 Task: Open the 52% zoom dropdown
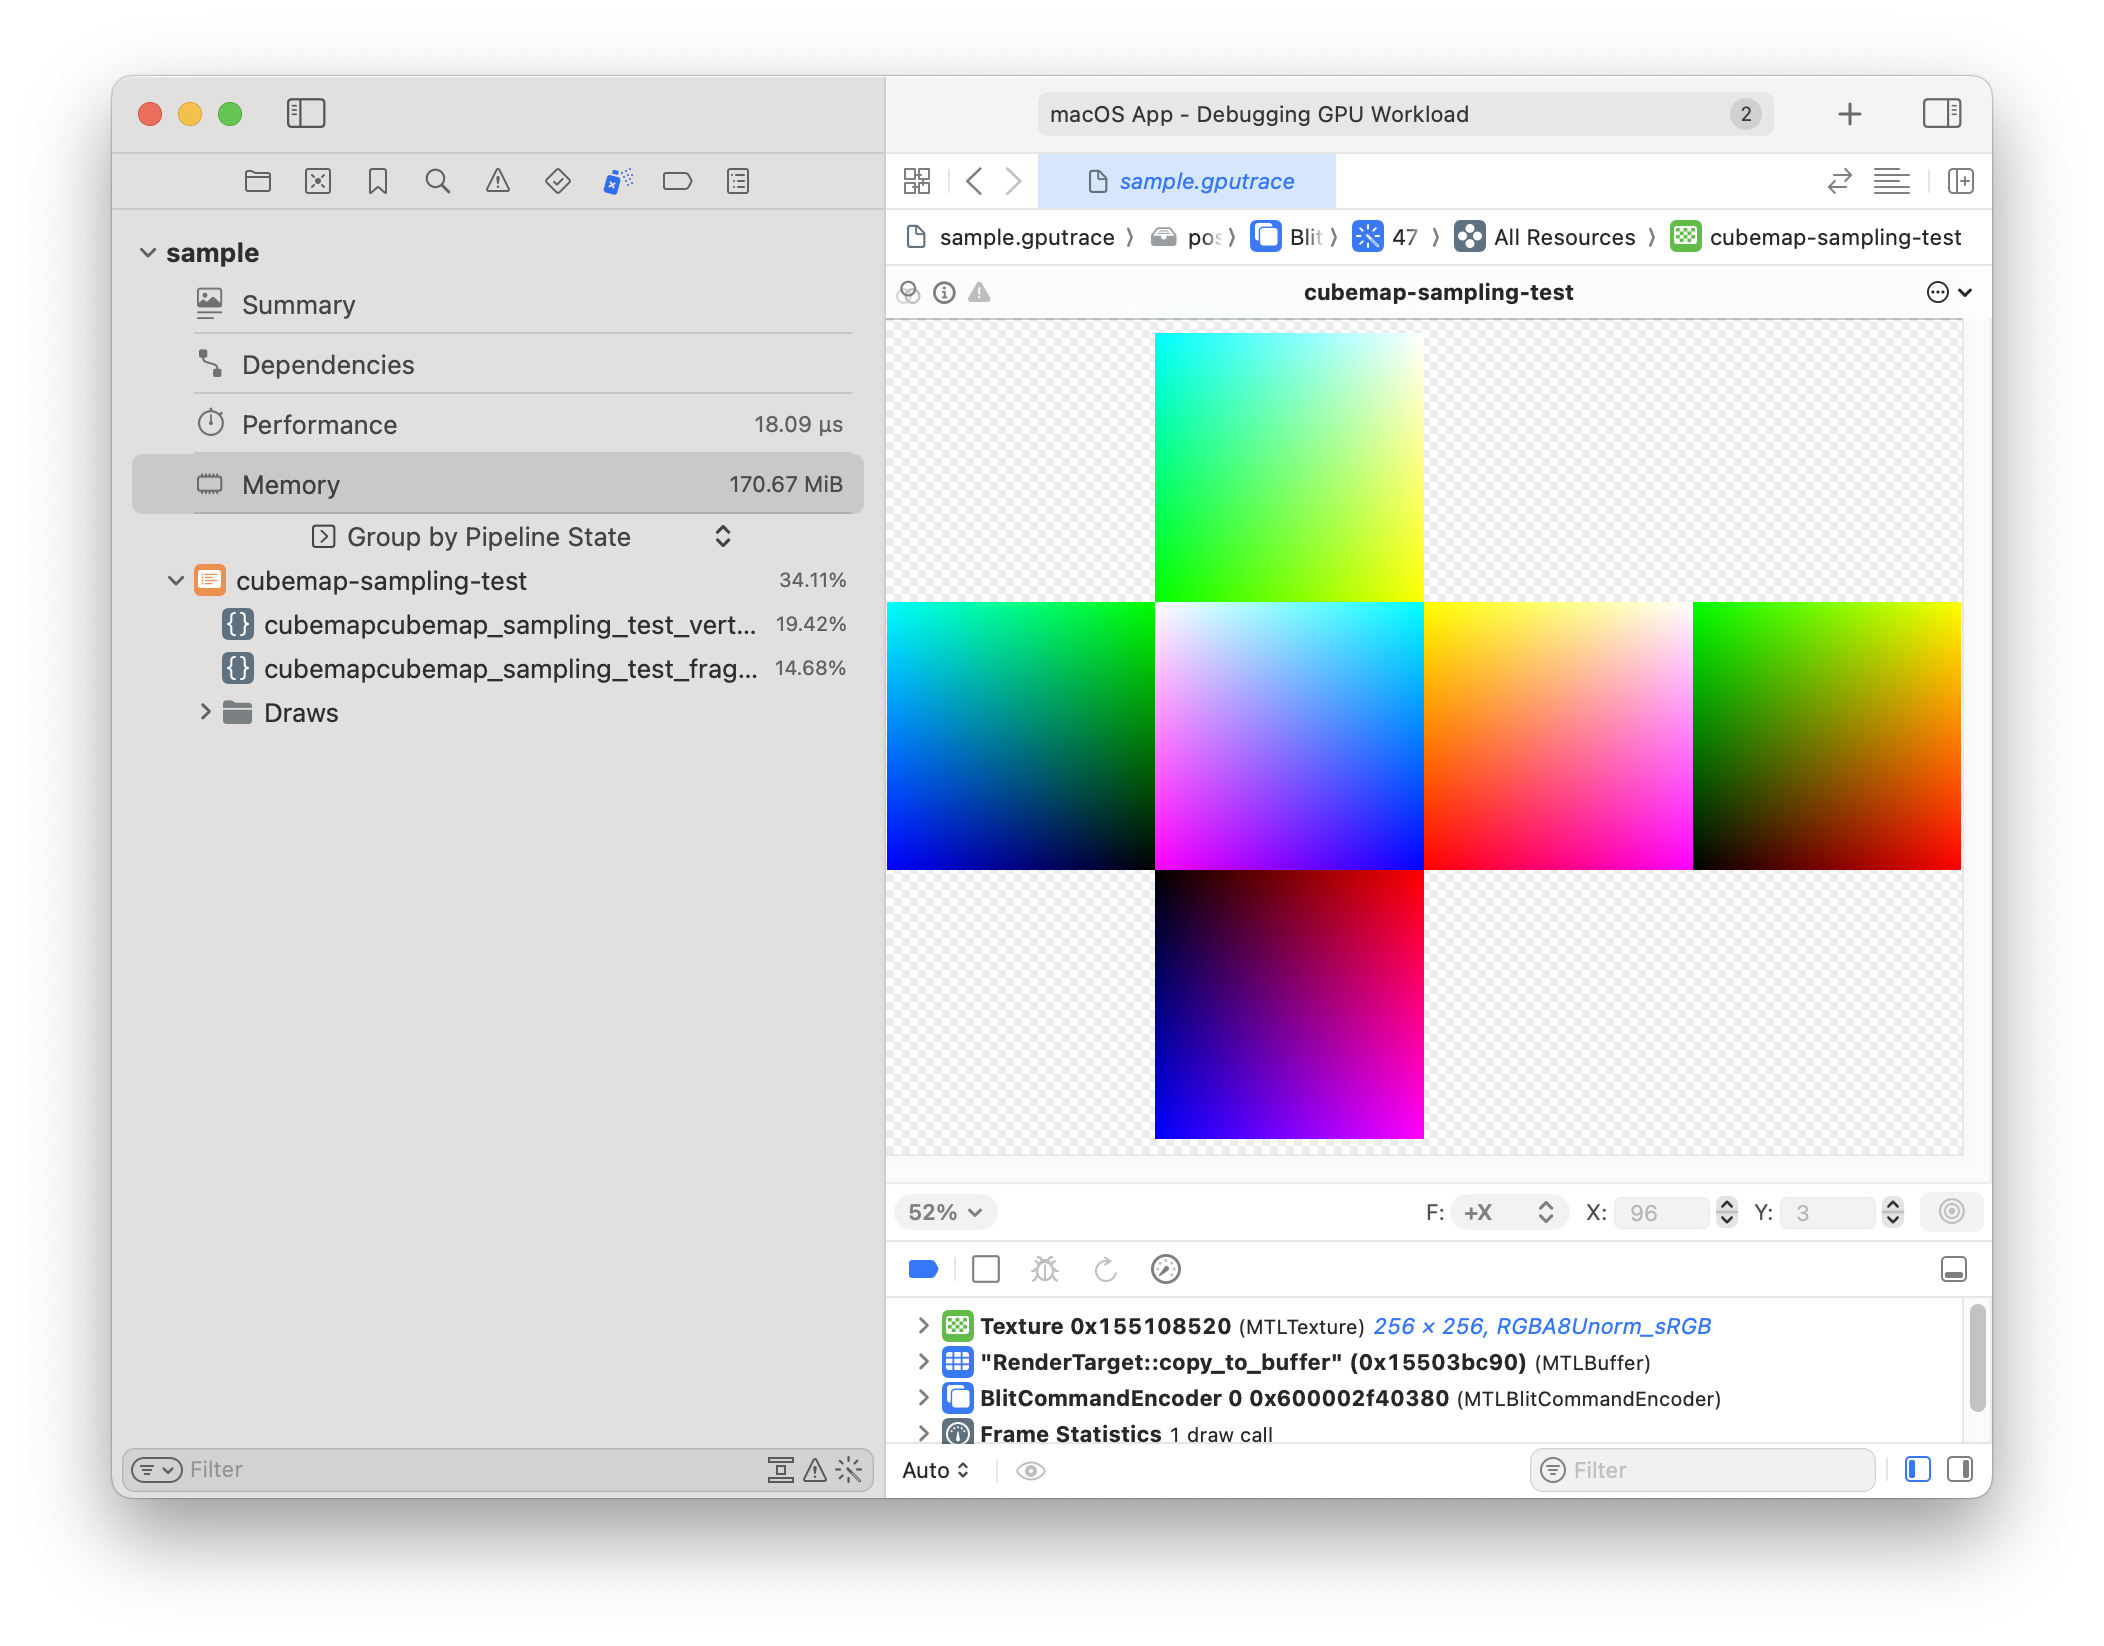(x=945, y=1212)
